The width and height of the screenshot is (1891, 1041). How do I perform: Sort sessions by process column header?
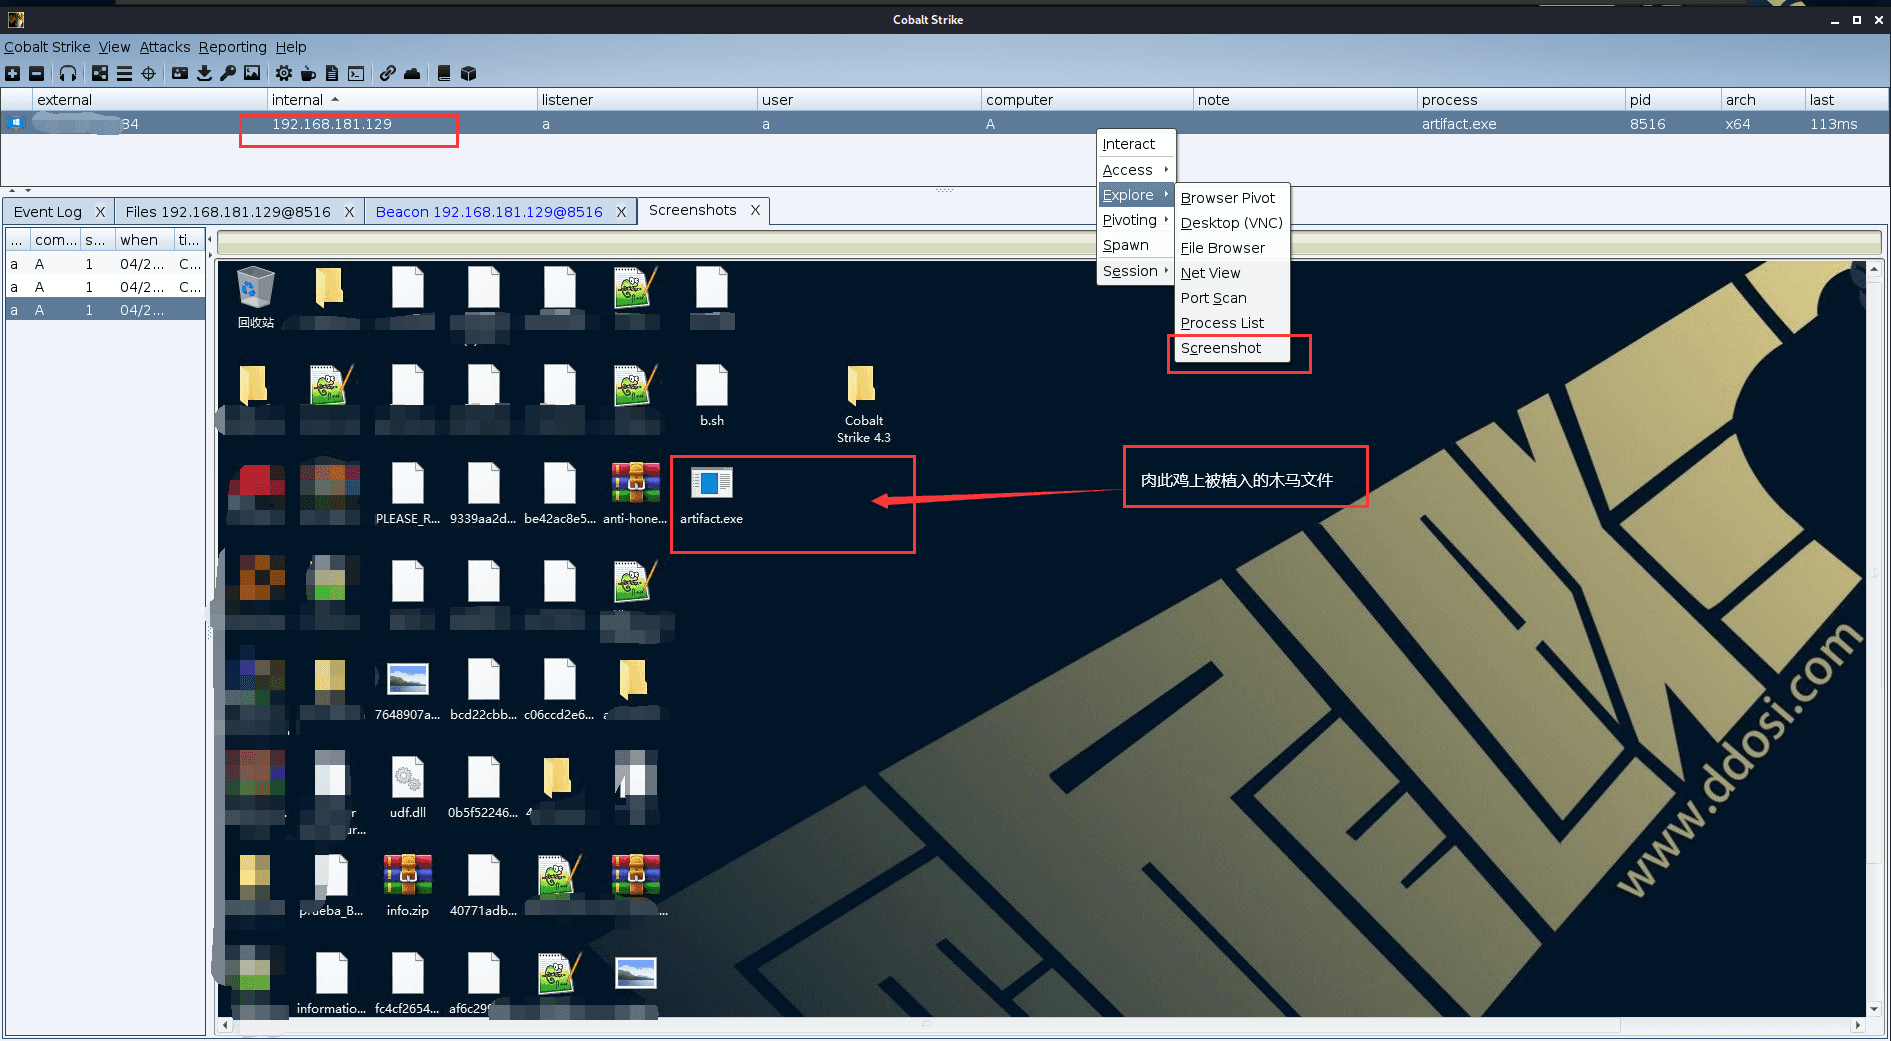coord(1521,100)
